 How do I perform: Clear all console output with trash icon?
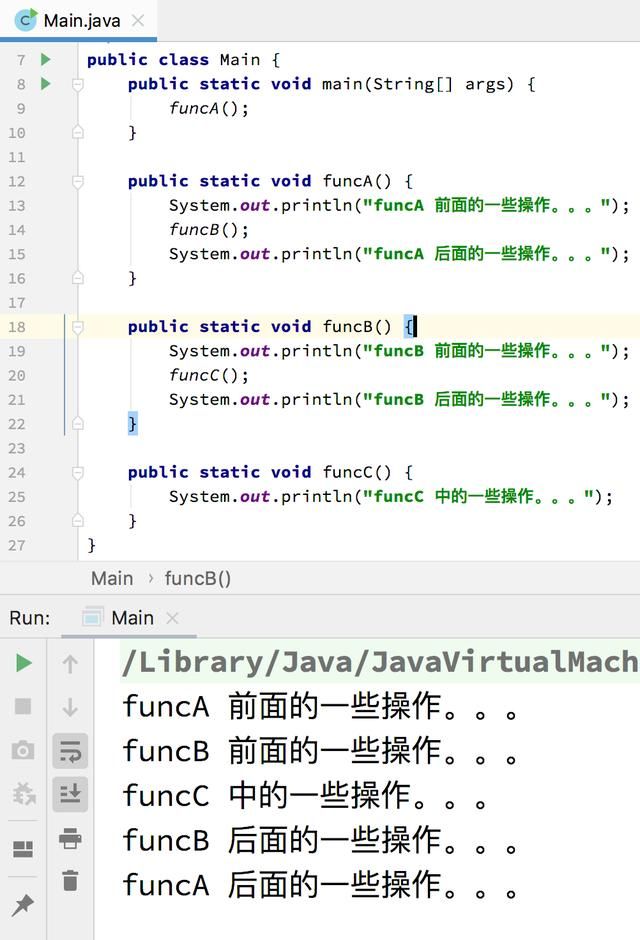(70, 880)
